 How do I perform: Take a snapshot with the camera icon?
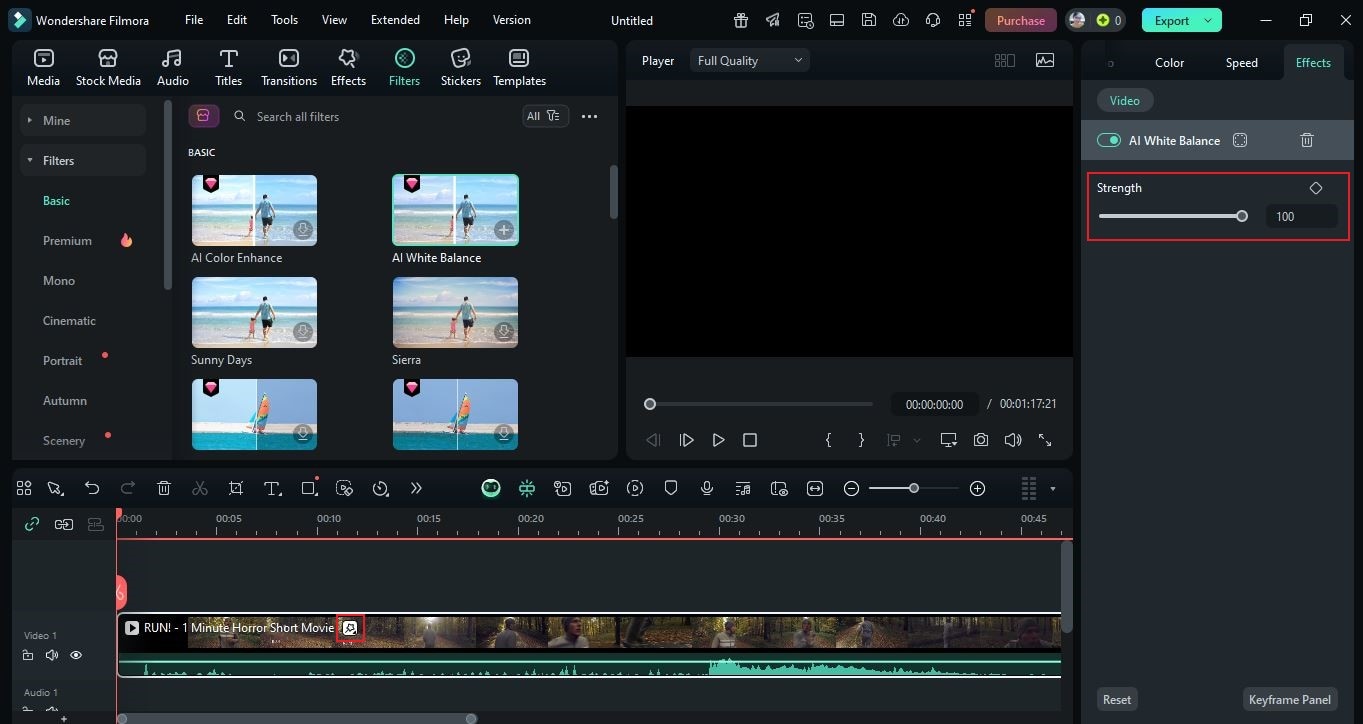[x=980, y=439]
